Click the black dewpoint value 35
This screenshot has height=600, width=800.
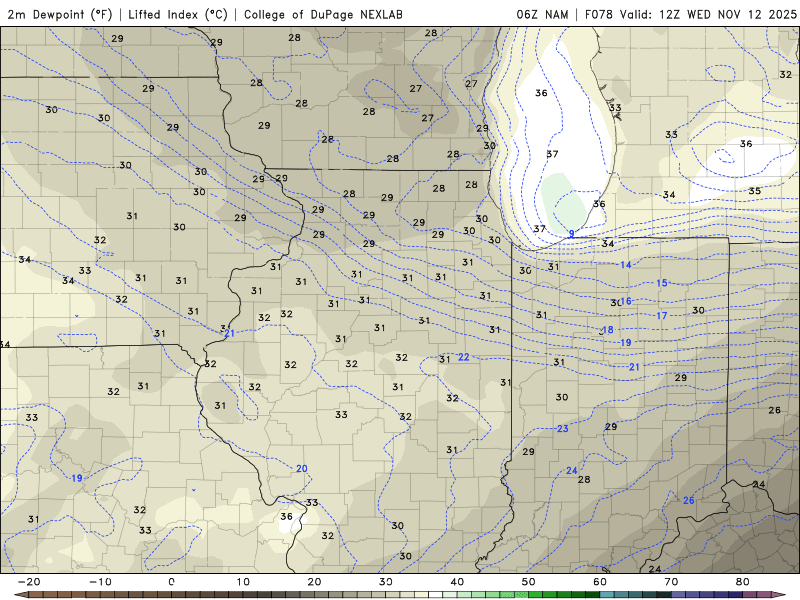[755, 191]
